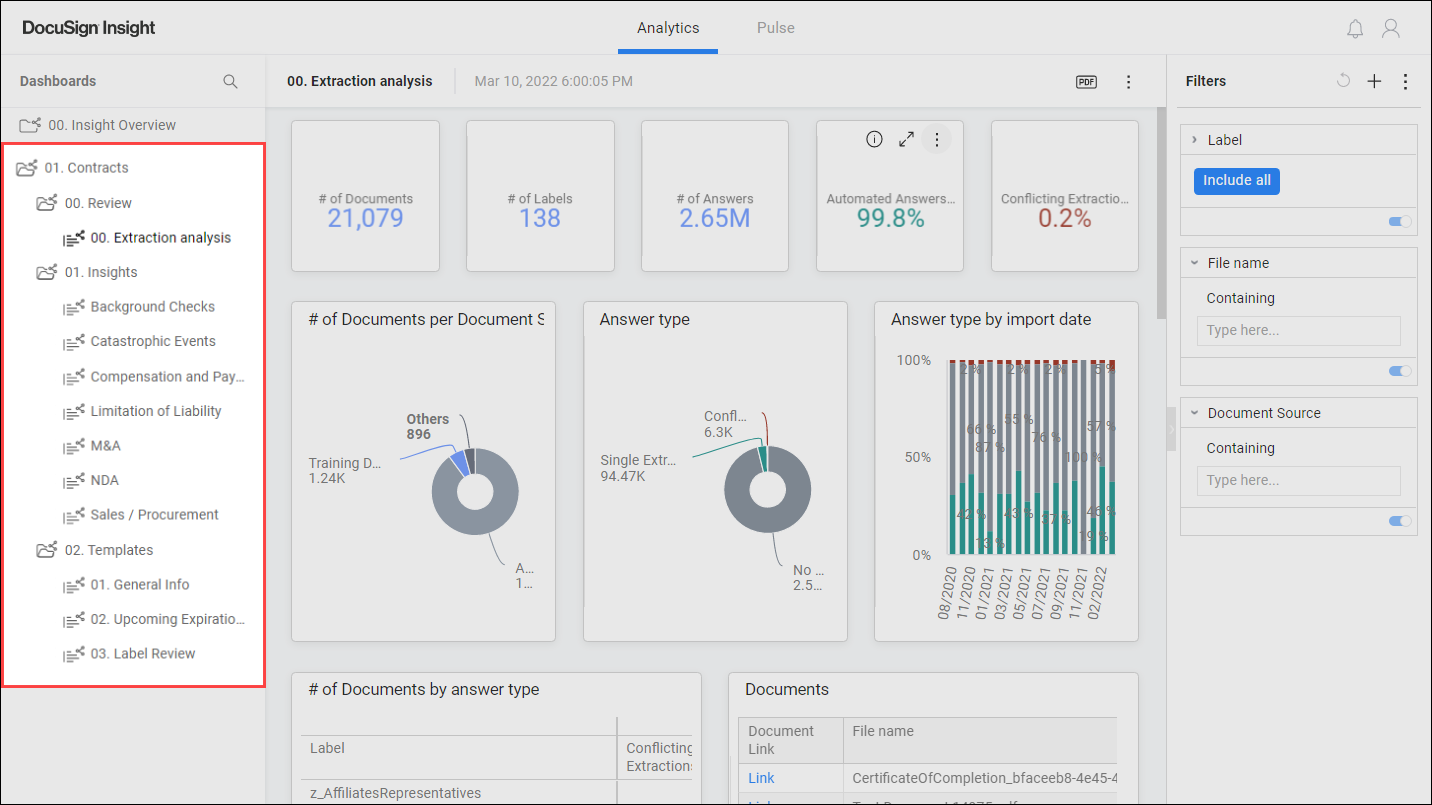Screen dimensions: 1432x805
Task: Switch to the Pulse tab
Action: (775, 28)
